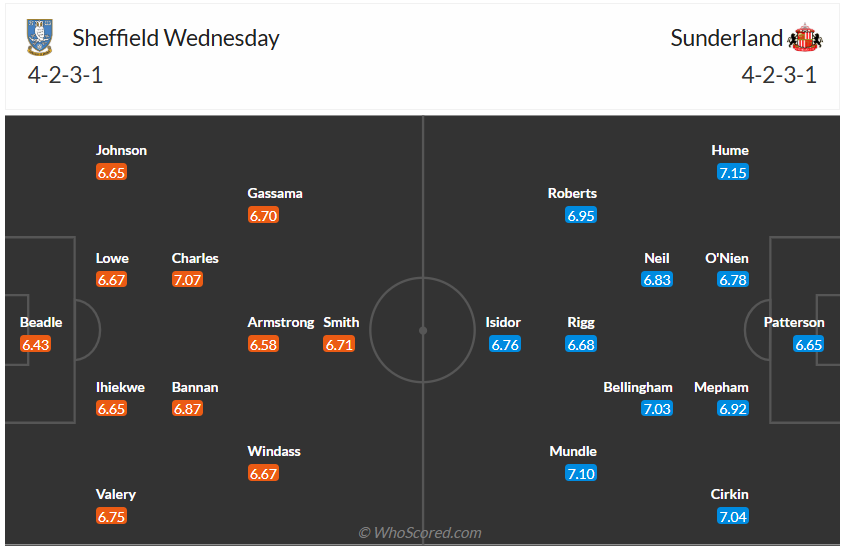Select player Valery at right back
The image size is (843, 546).
pos(116,494)
